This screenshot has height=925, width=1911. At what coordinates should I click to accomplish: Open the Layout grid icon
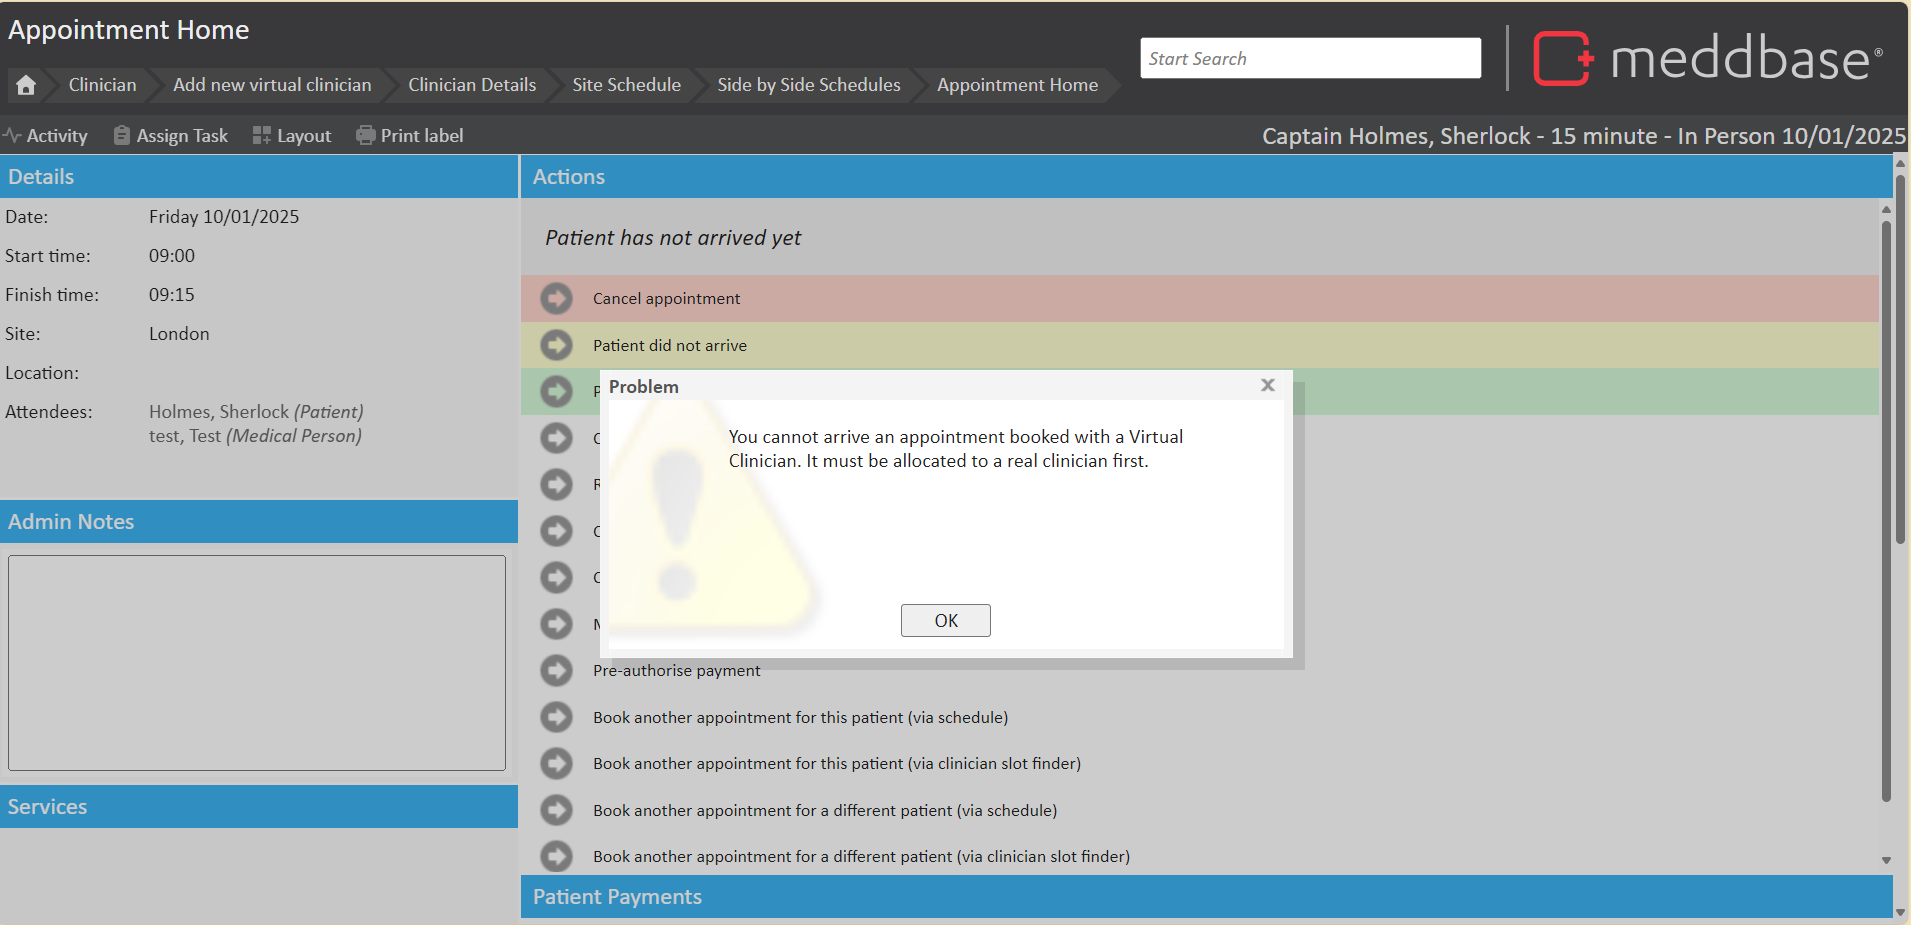[x=262, y=136]
